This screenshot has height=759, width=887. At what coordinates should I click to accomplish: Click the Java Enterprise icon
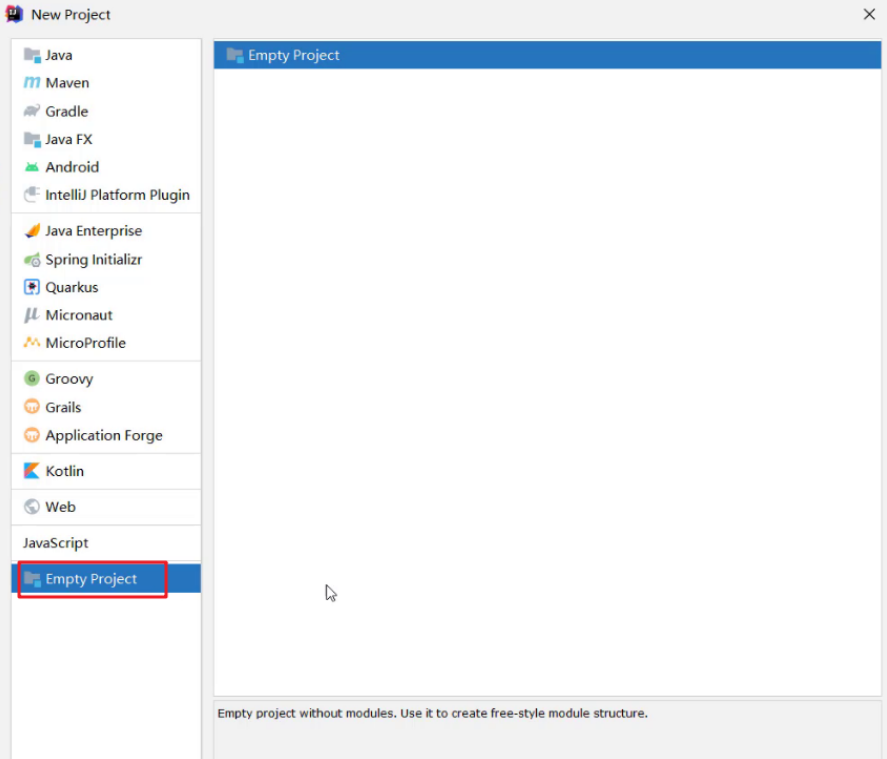tap(32, 231)
